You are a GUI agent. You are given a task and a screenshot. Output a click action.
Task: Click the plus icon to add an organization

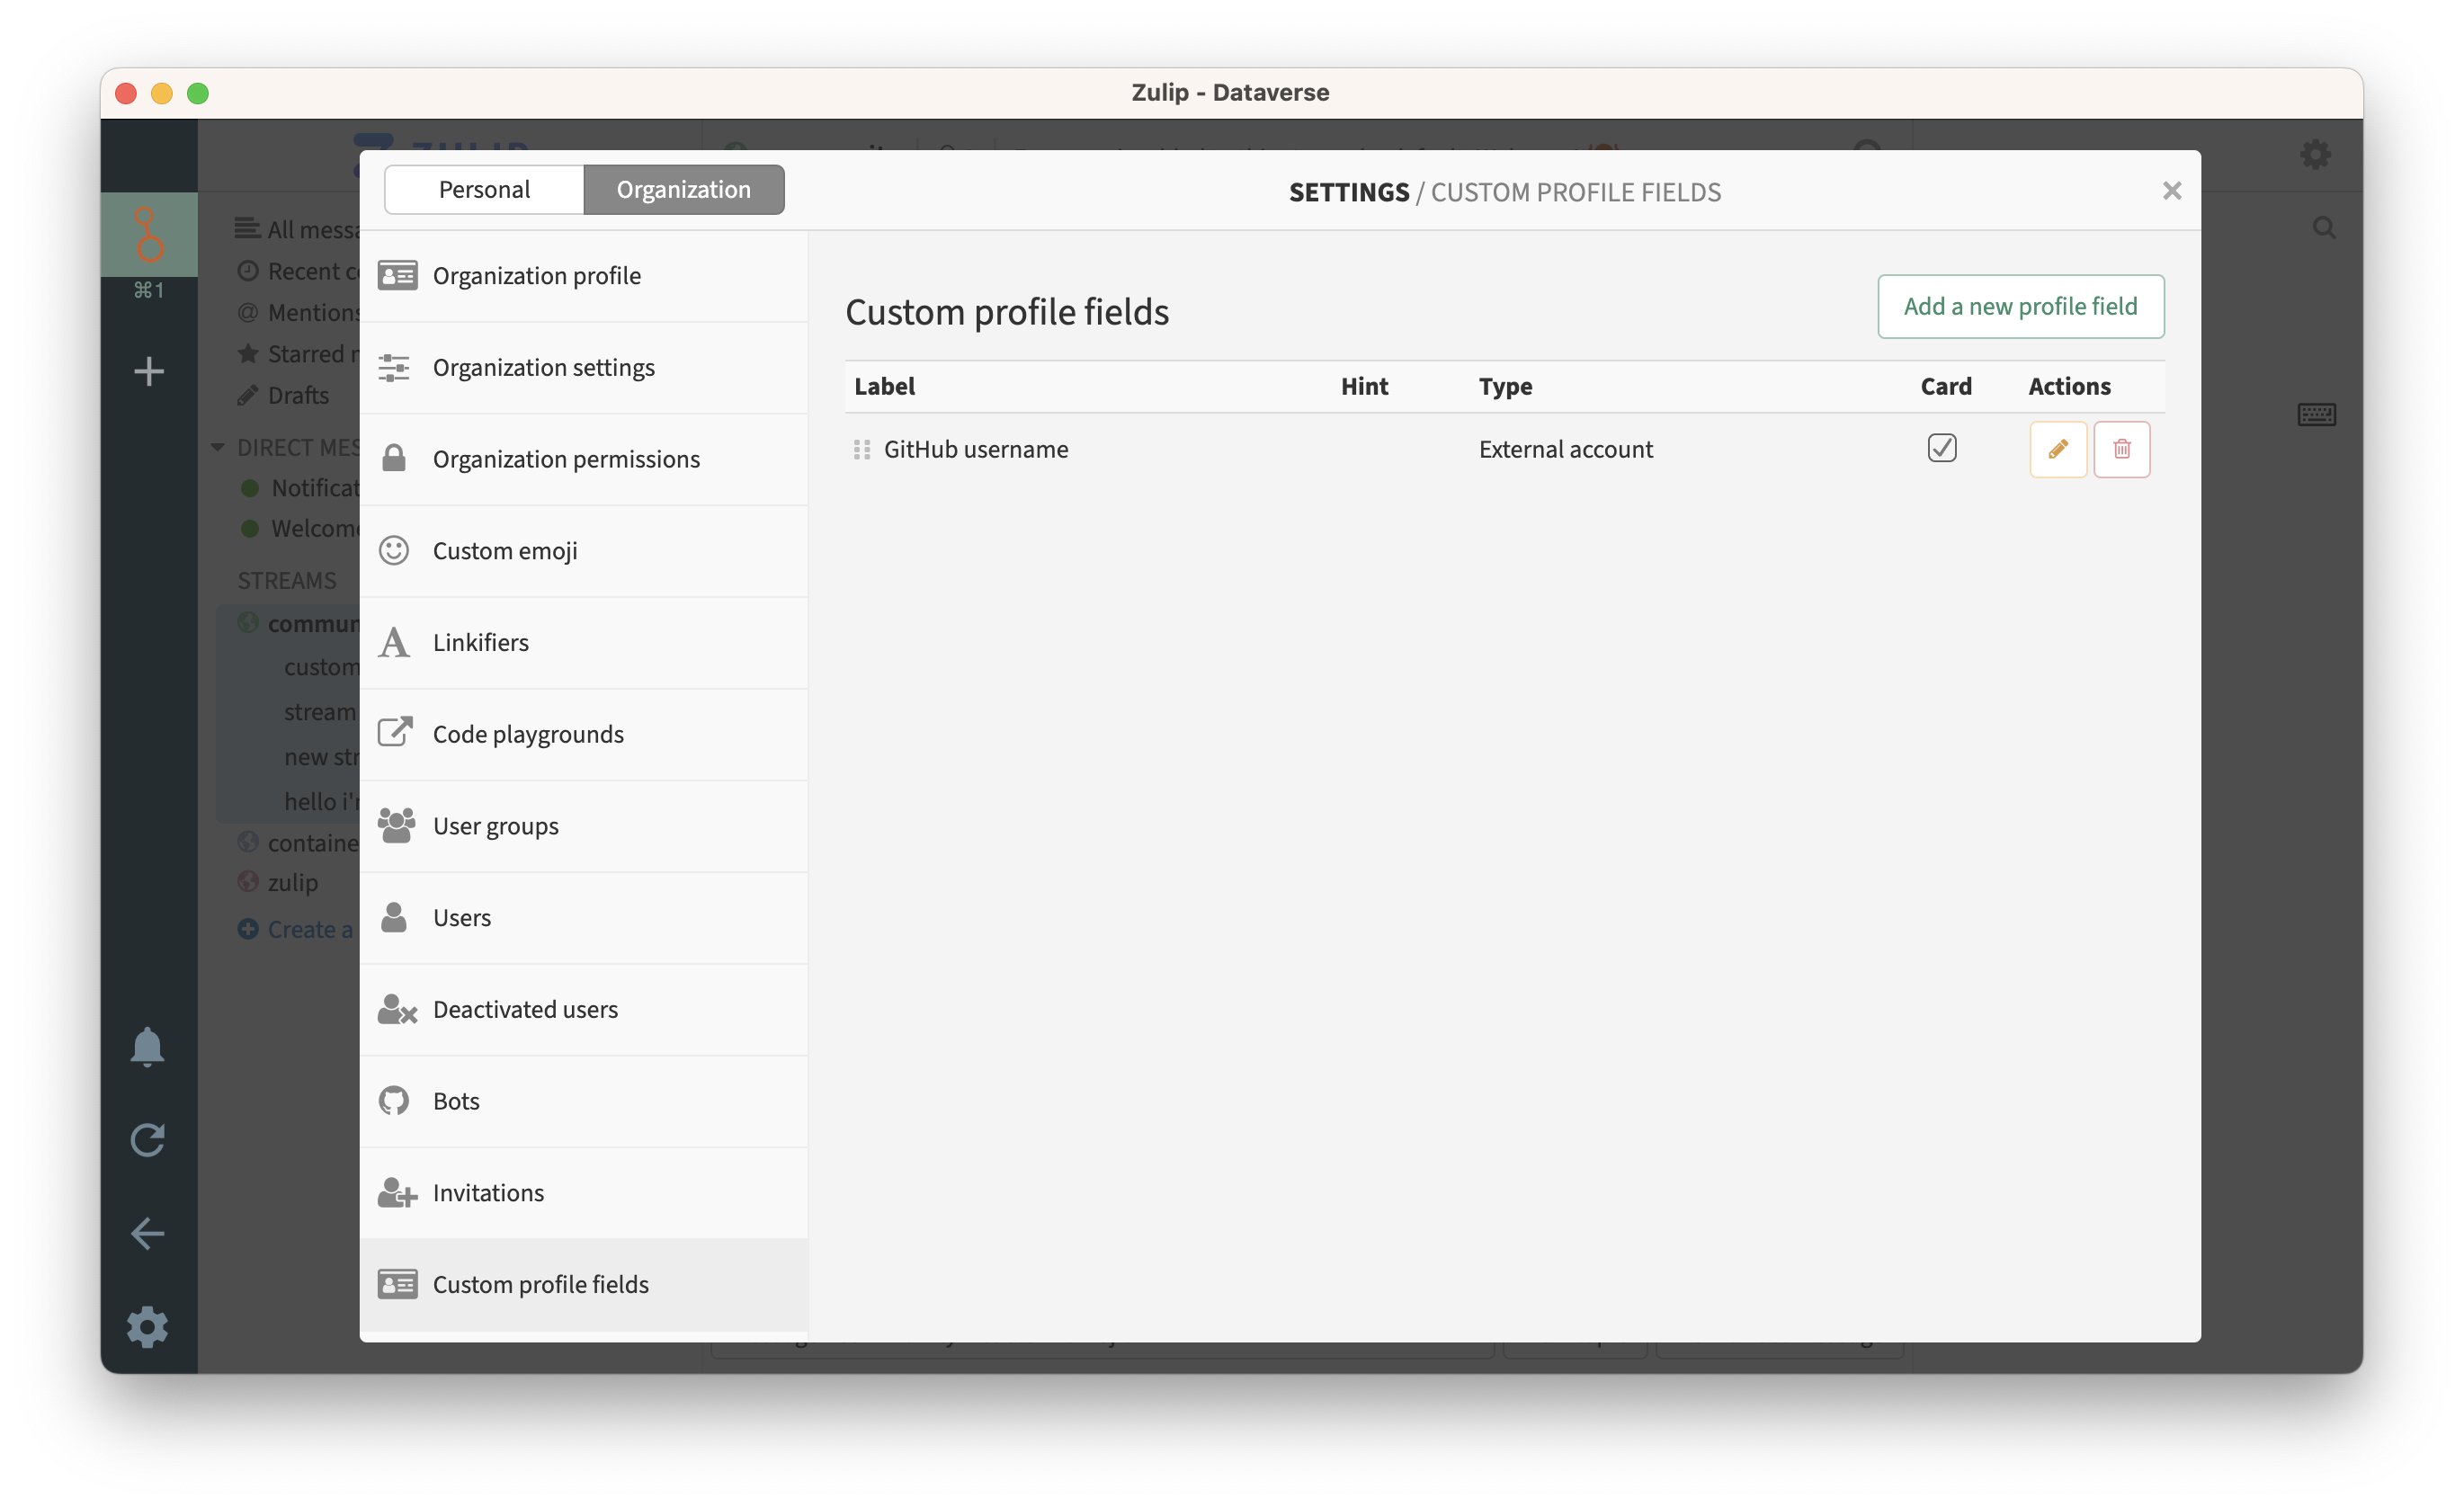pyautogui.click(x=149, y=372)
